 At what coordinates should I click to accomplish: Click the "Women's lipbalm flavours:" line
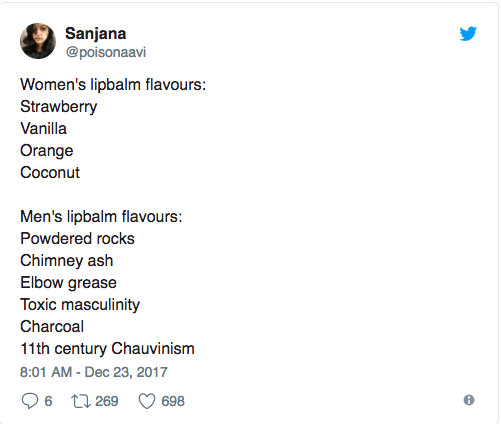click(113, 85)
